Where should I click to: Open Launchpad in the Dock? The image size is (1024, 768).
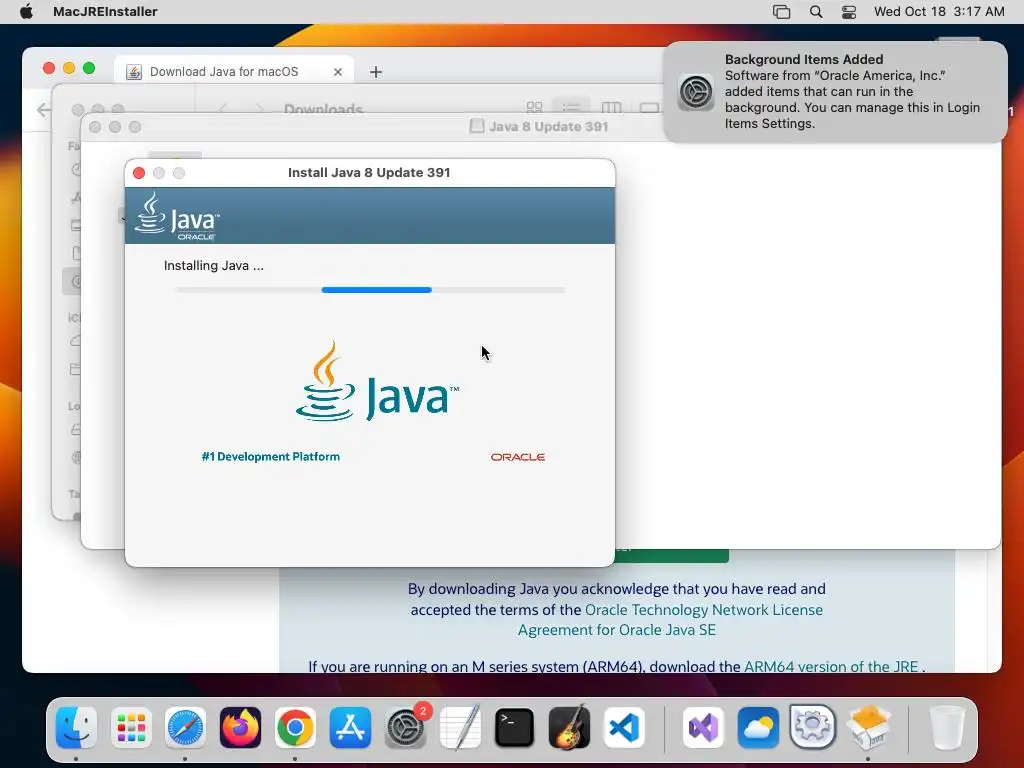pyautogui.click(x=131, y=728)
